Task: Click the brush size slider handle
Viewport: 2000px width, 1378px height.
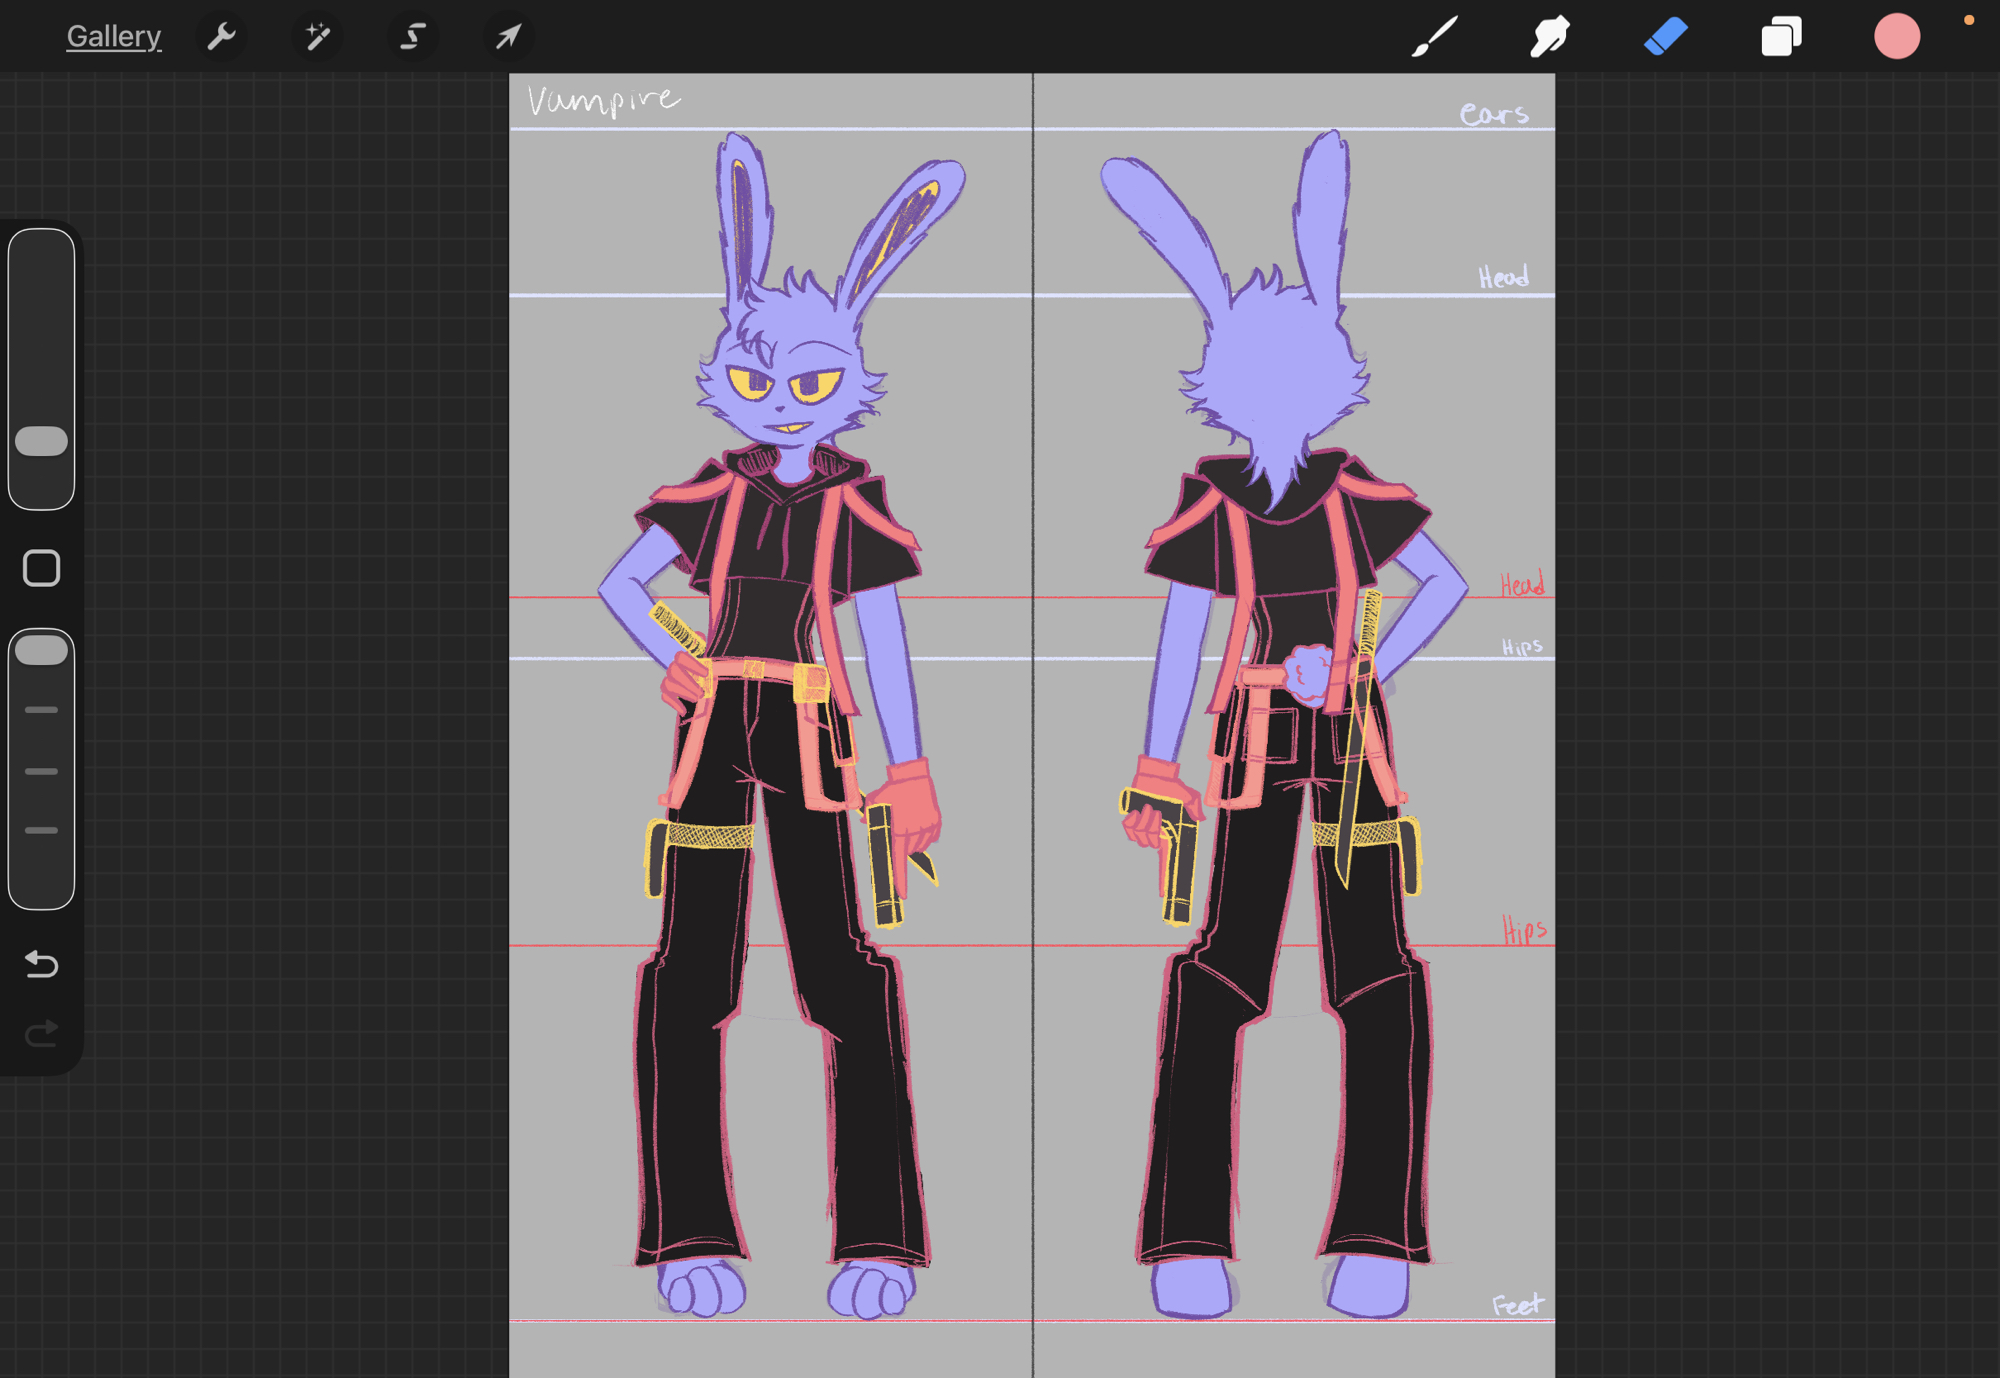Action: (x=41, y=441)
